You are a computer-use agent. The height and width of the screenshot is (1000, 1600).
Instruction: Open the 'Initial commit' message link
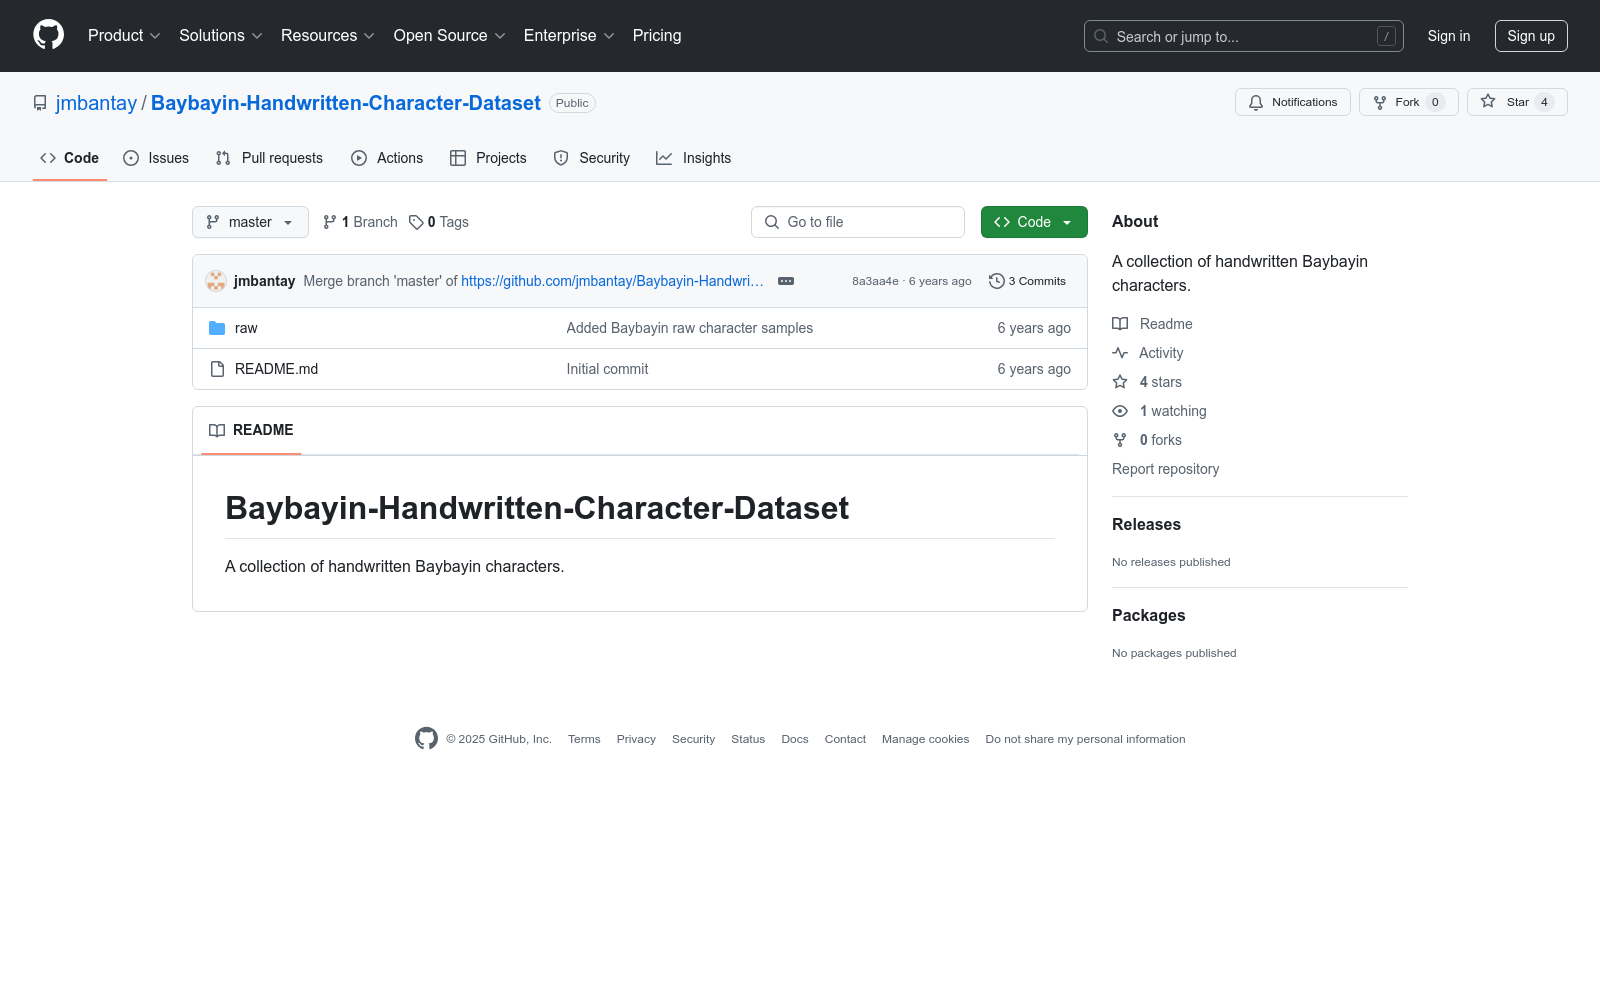coord(607,369)
